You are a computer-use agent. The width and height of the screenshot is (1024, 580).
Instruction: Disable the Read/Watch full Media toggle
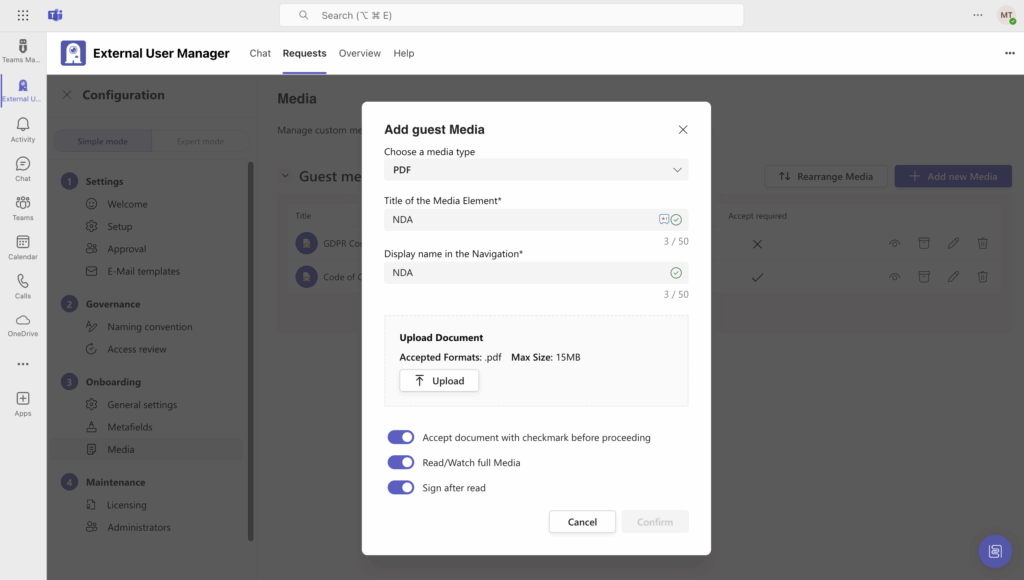[400, 462]
